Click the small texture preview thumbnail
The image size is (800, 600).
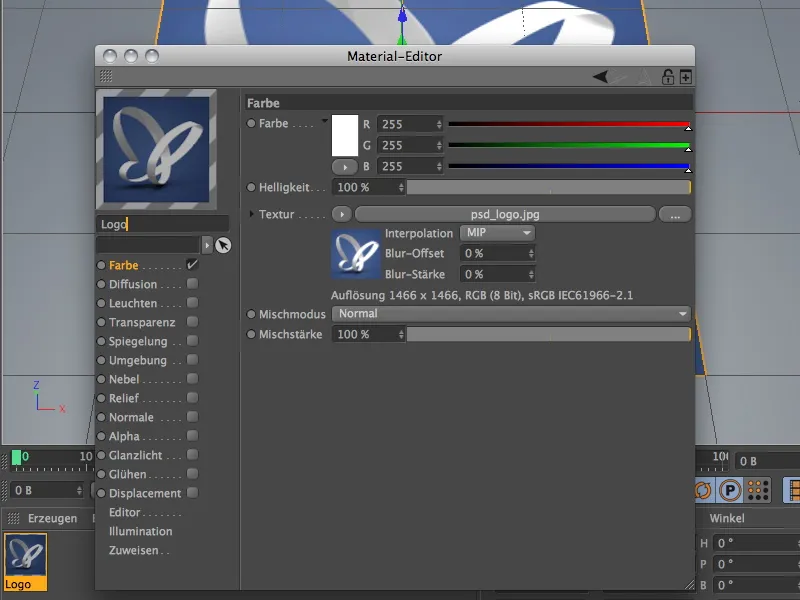356,254
